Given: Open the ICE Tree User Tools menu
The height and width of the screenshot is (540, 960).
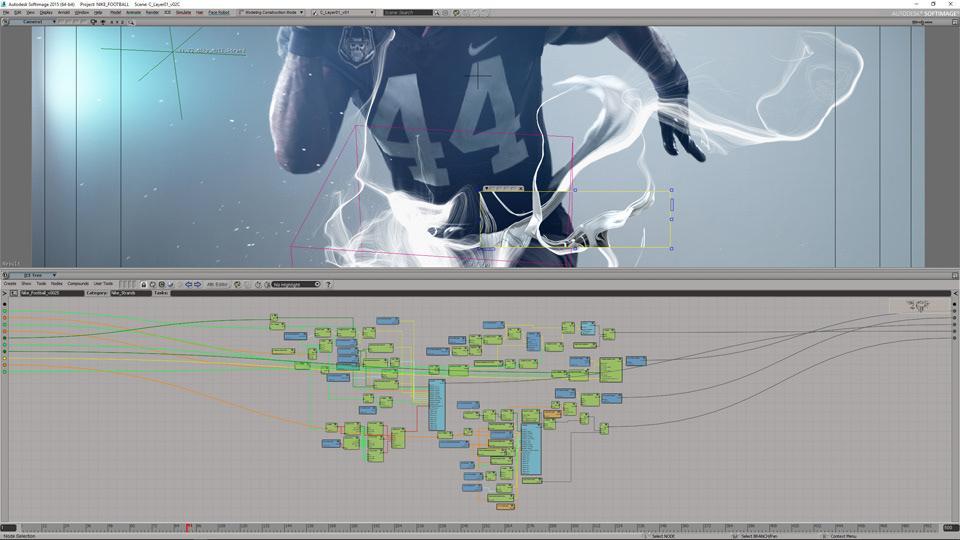Looking at the screenshot, I should point(103,283).
